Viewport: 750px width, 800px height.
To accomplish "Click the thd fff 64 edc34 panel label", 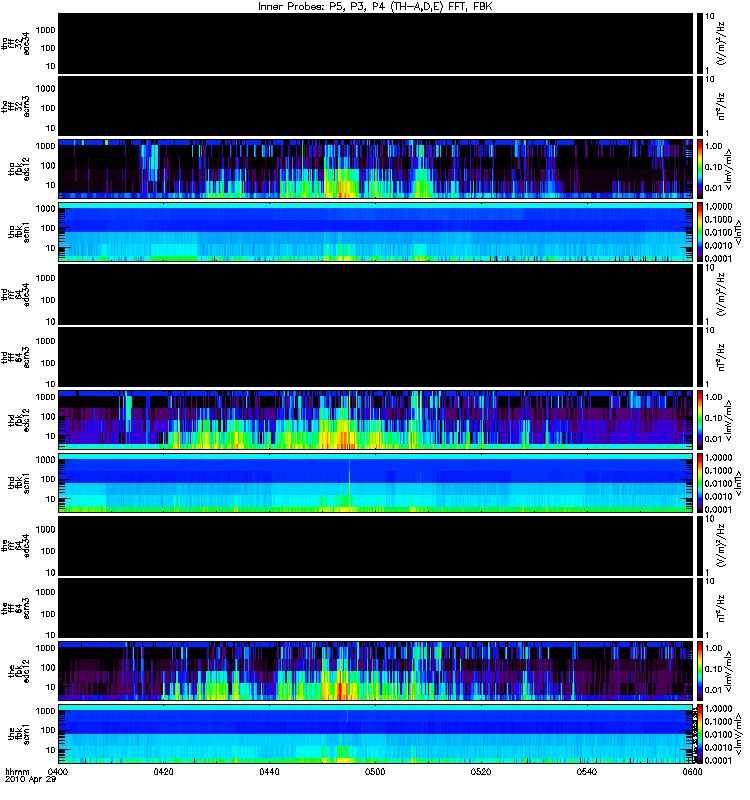I will coord(16,295).
